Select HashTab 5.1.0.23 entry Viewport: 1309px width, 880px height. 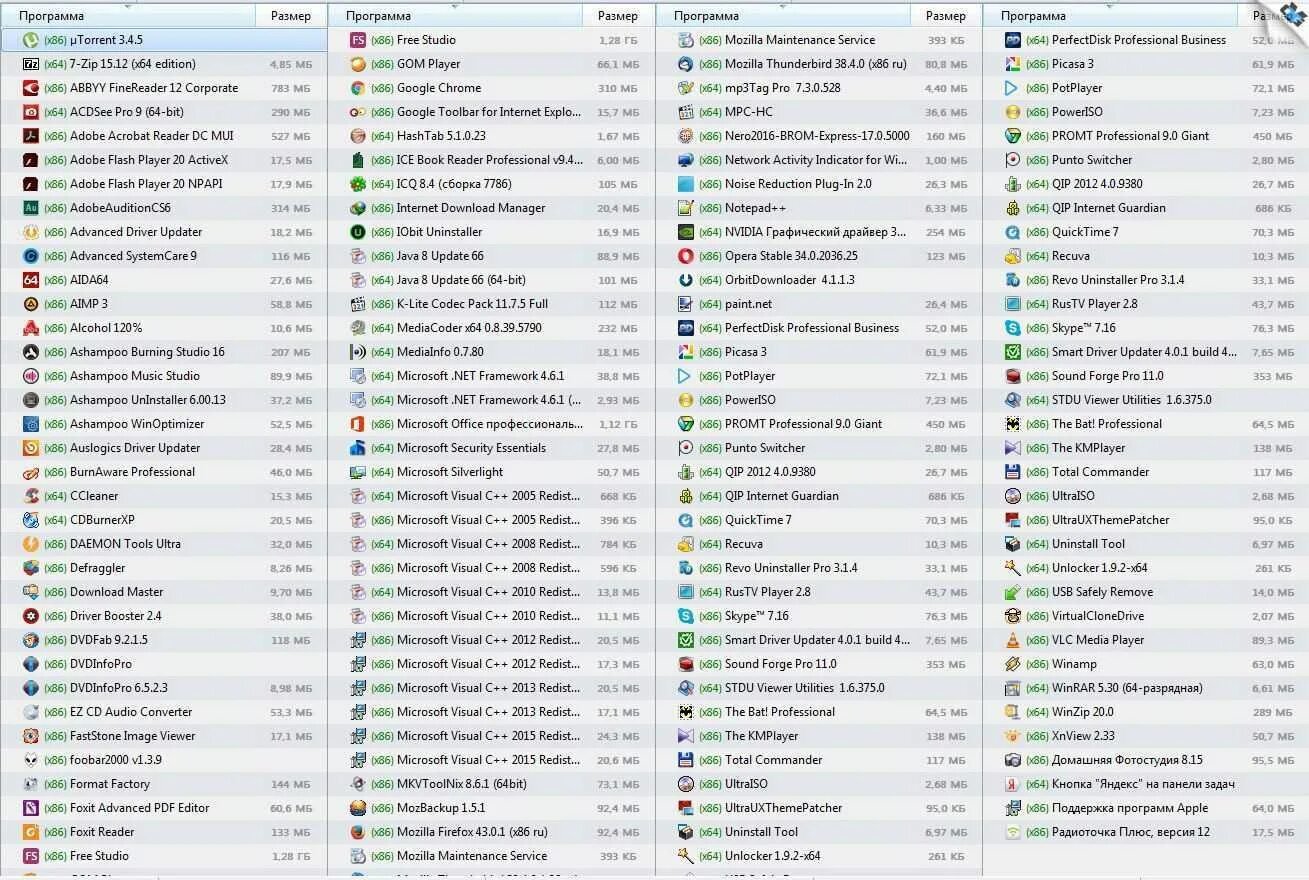coord(491,136)
